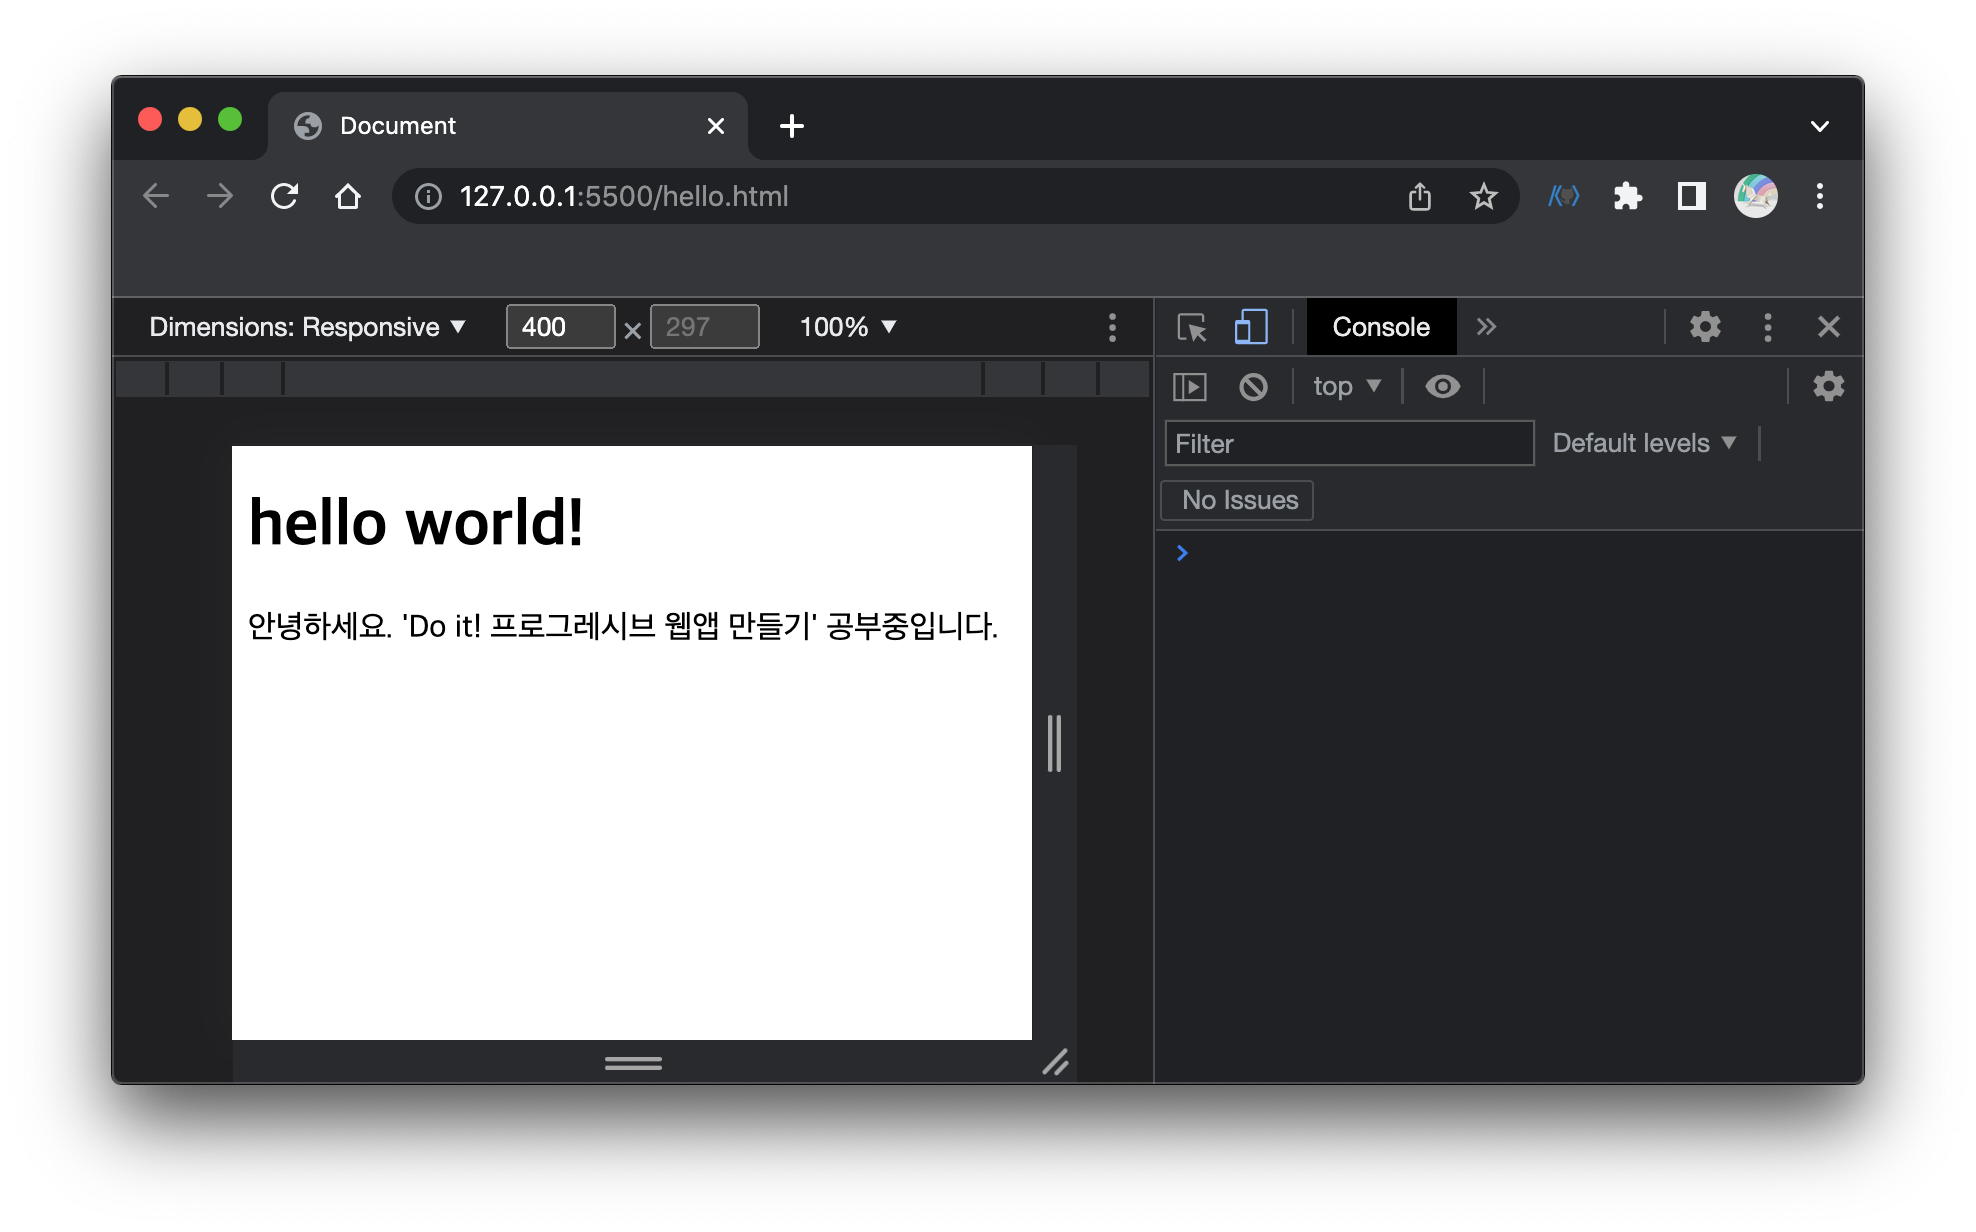Open console settings gear icon
Viewport: 1976px width, 1232px height.
[1828, 387]
